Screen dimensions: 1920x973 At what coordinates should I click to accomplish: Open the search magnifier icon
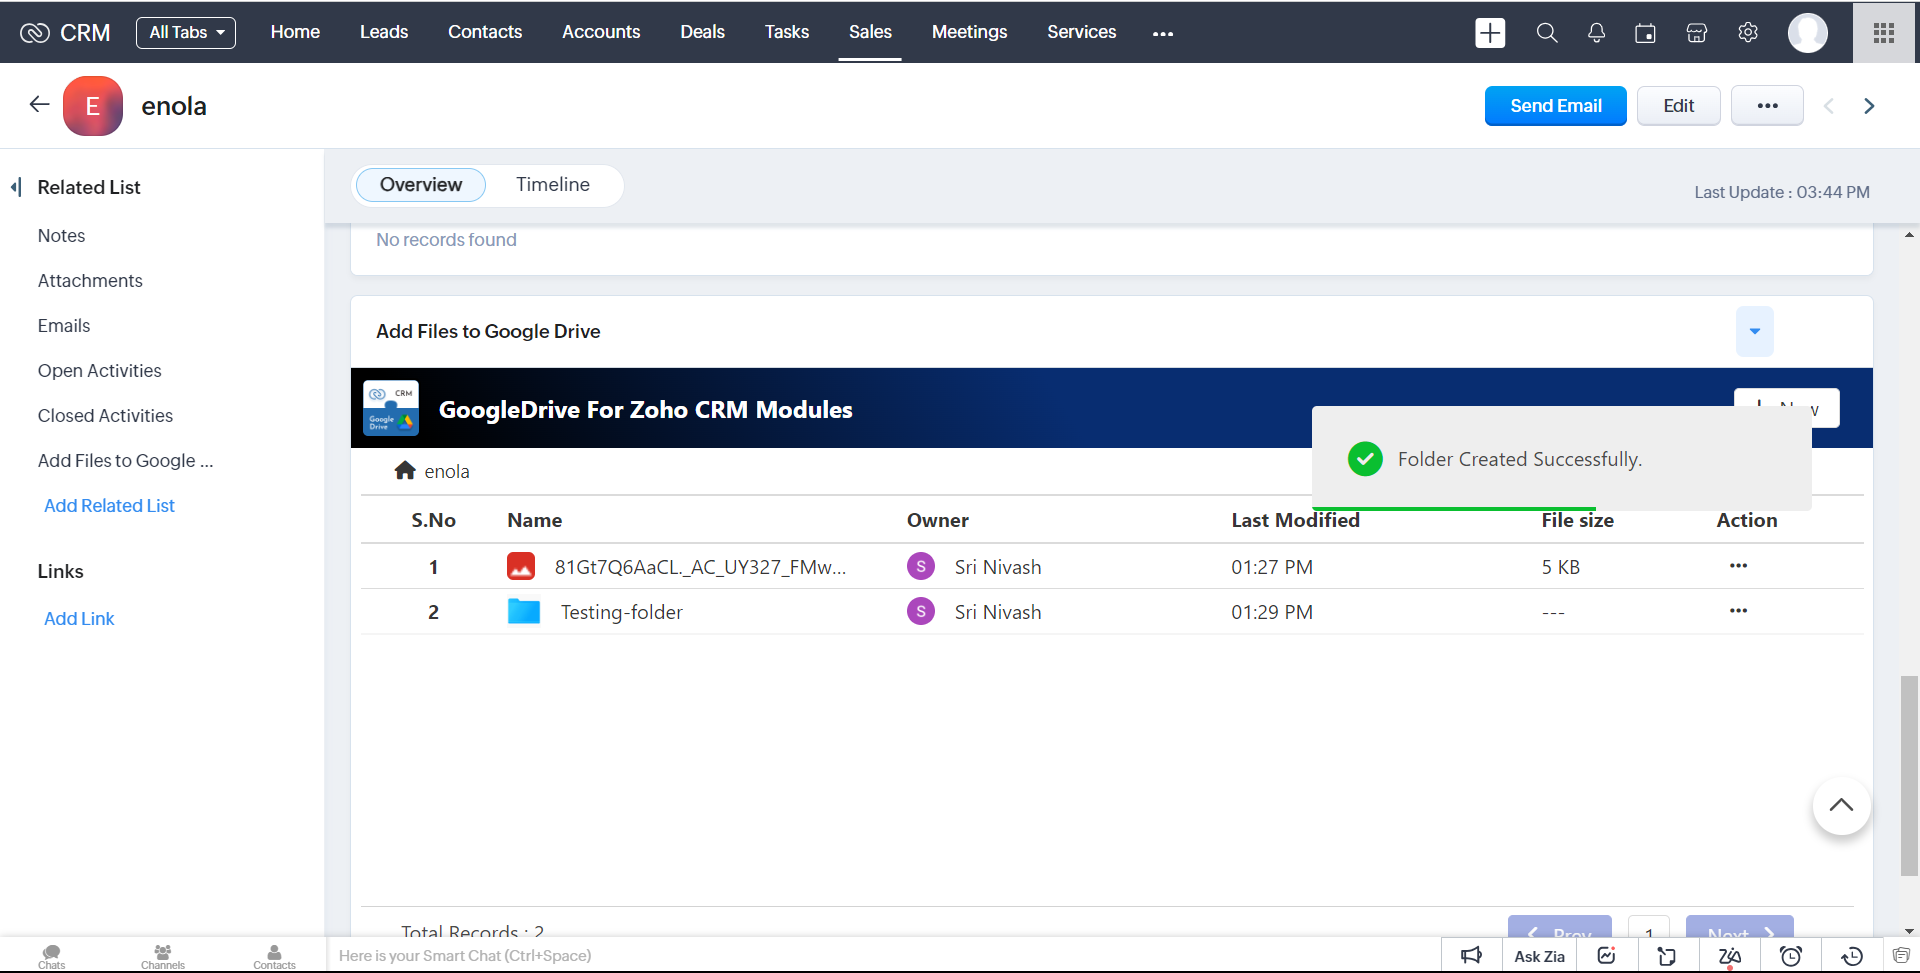click(1546, 33)
